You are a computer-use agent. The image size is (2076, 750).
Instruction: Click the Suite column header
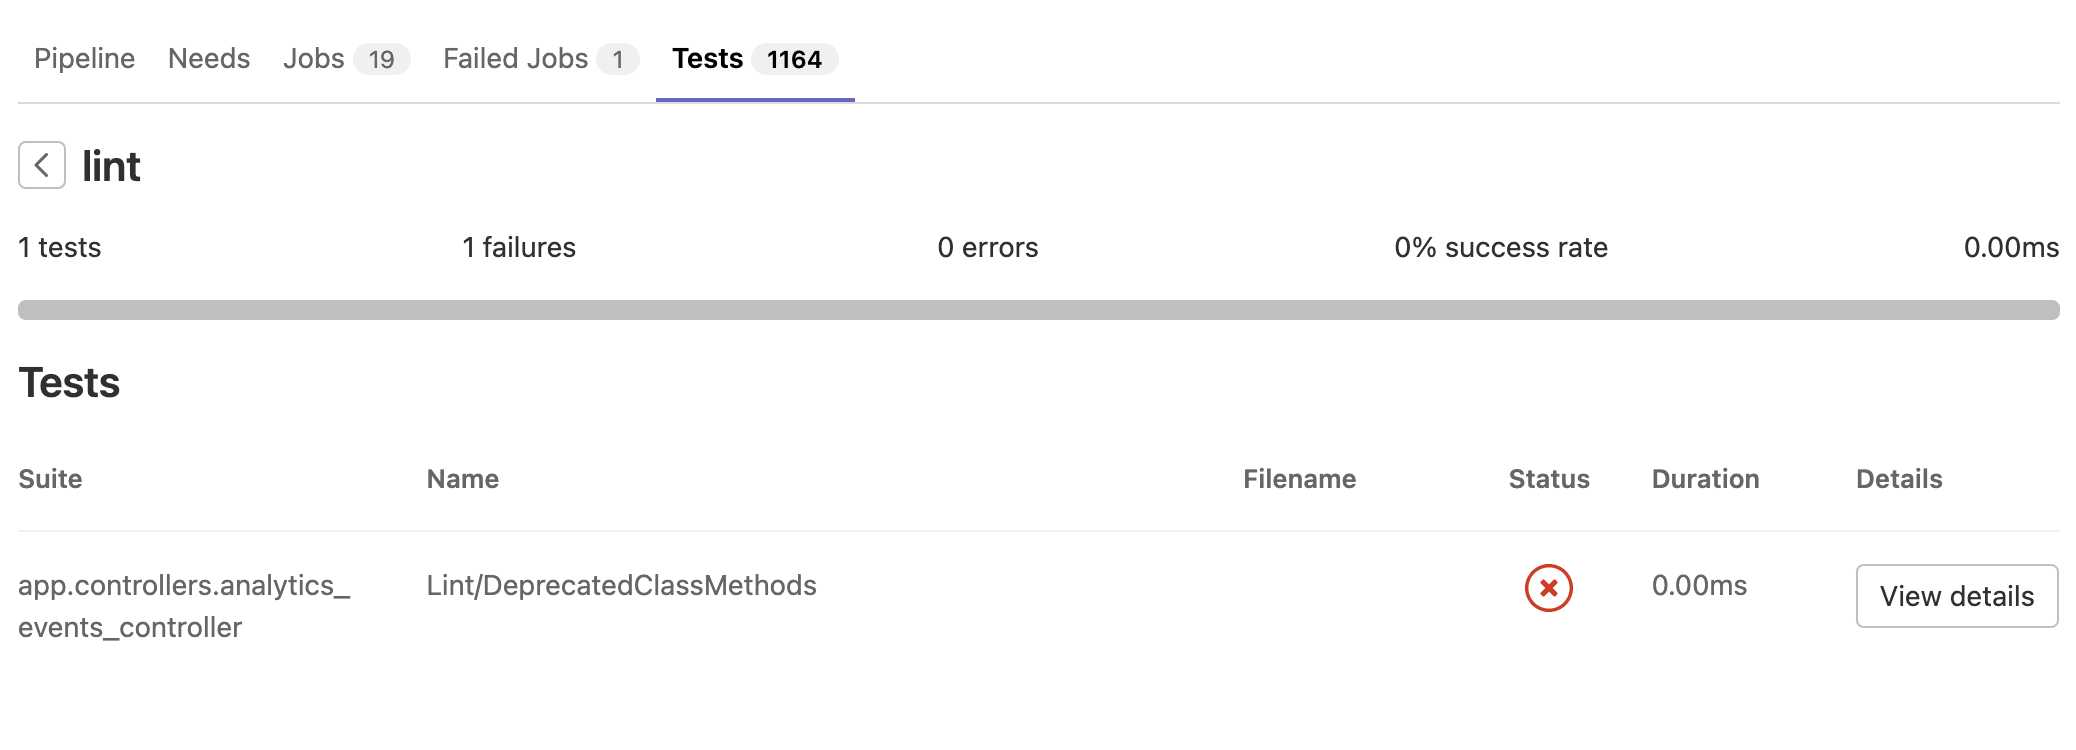coord(50,479)
